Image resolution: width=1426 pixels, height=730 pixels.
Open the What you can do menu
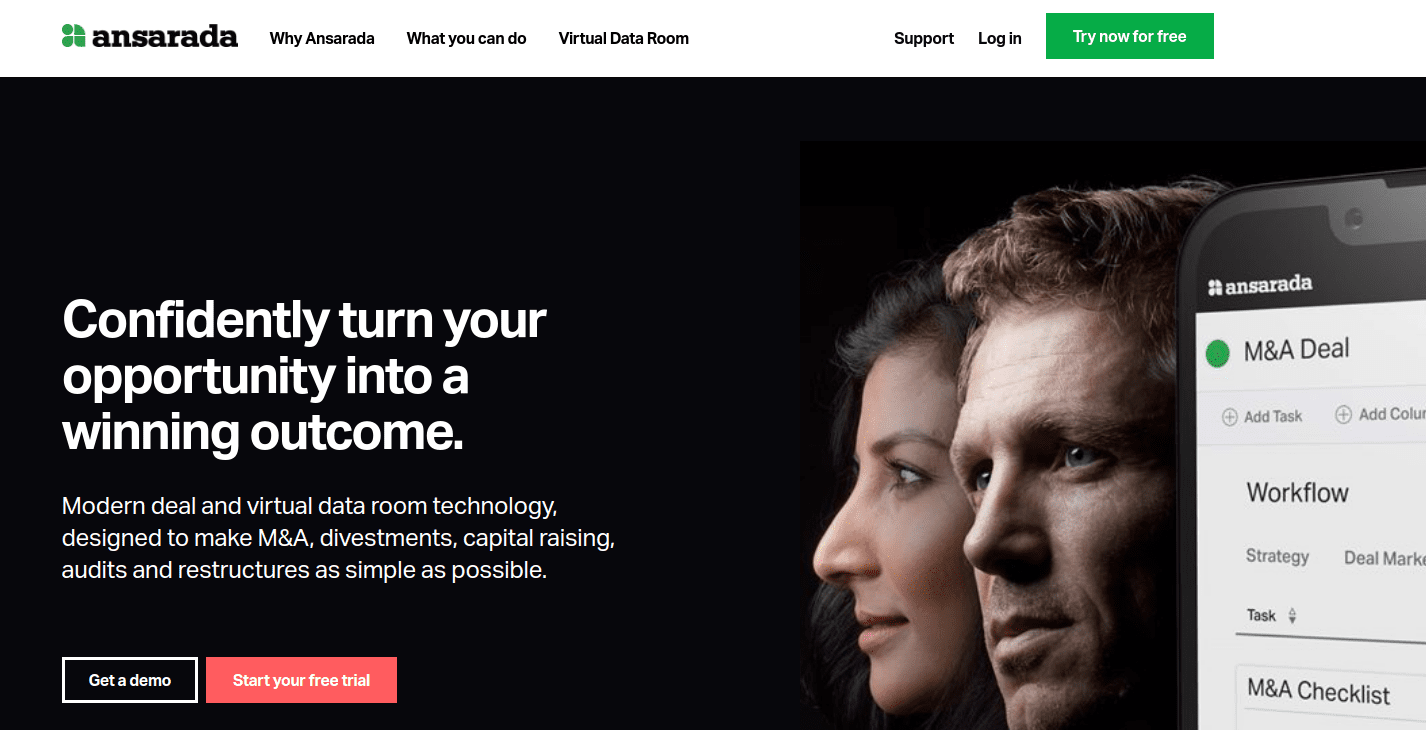(466, 38)
